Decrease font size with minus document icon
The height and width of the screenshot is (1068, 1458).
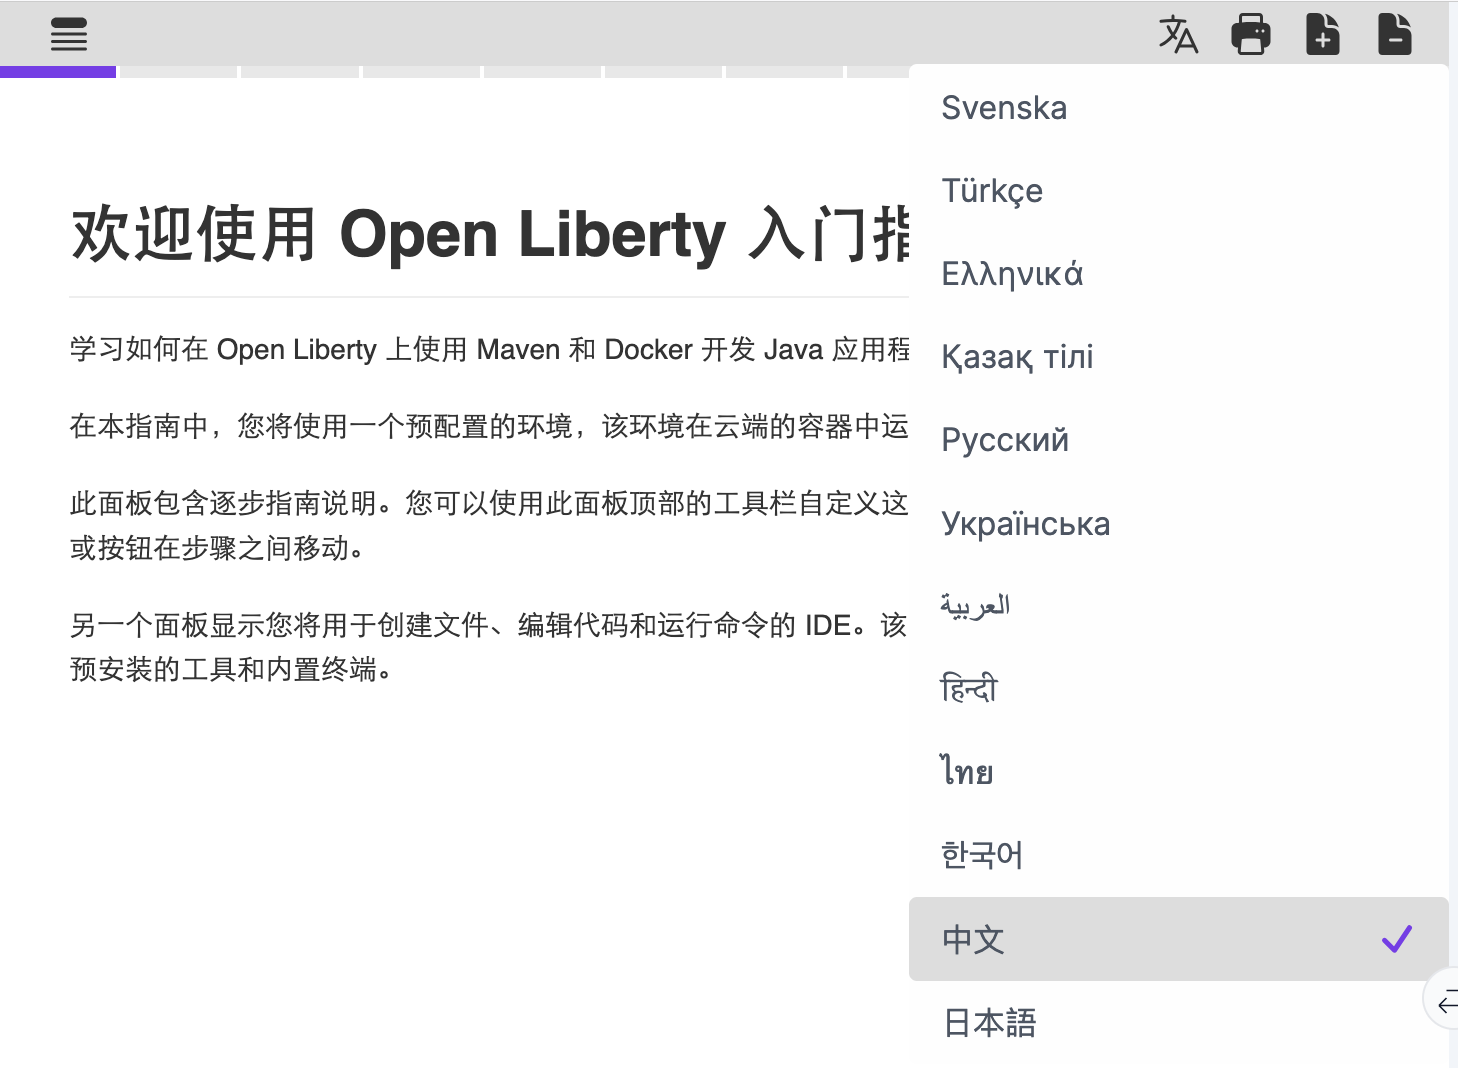click(1395, 34)
